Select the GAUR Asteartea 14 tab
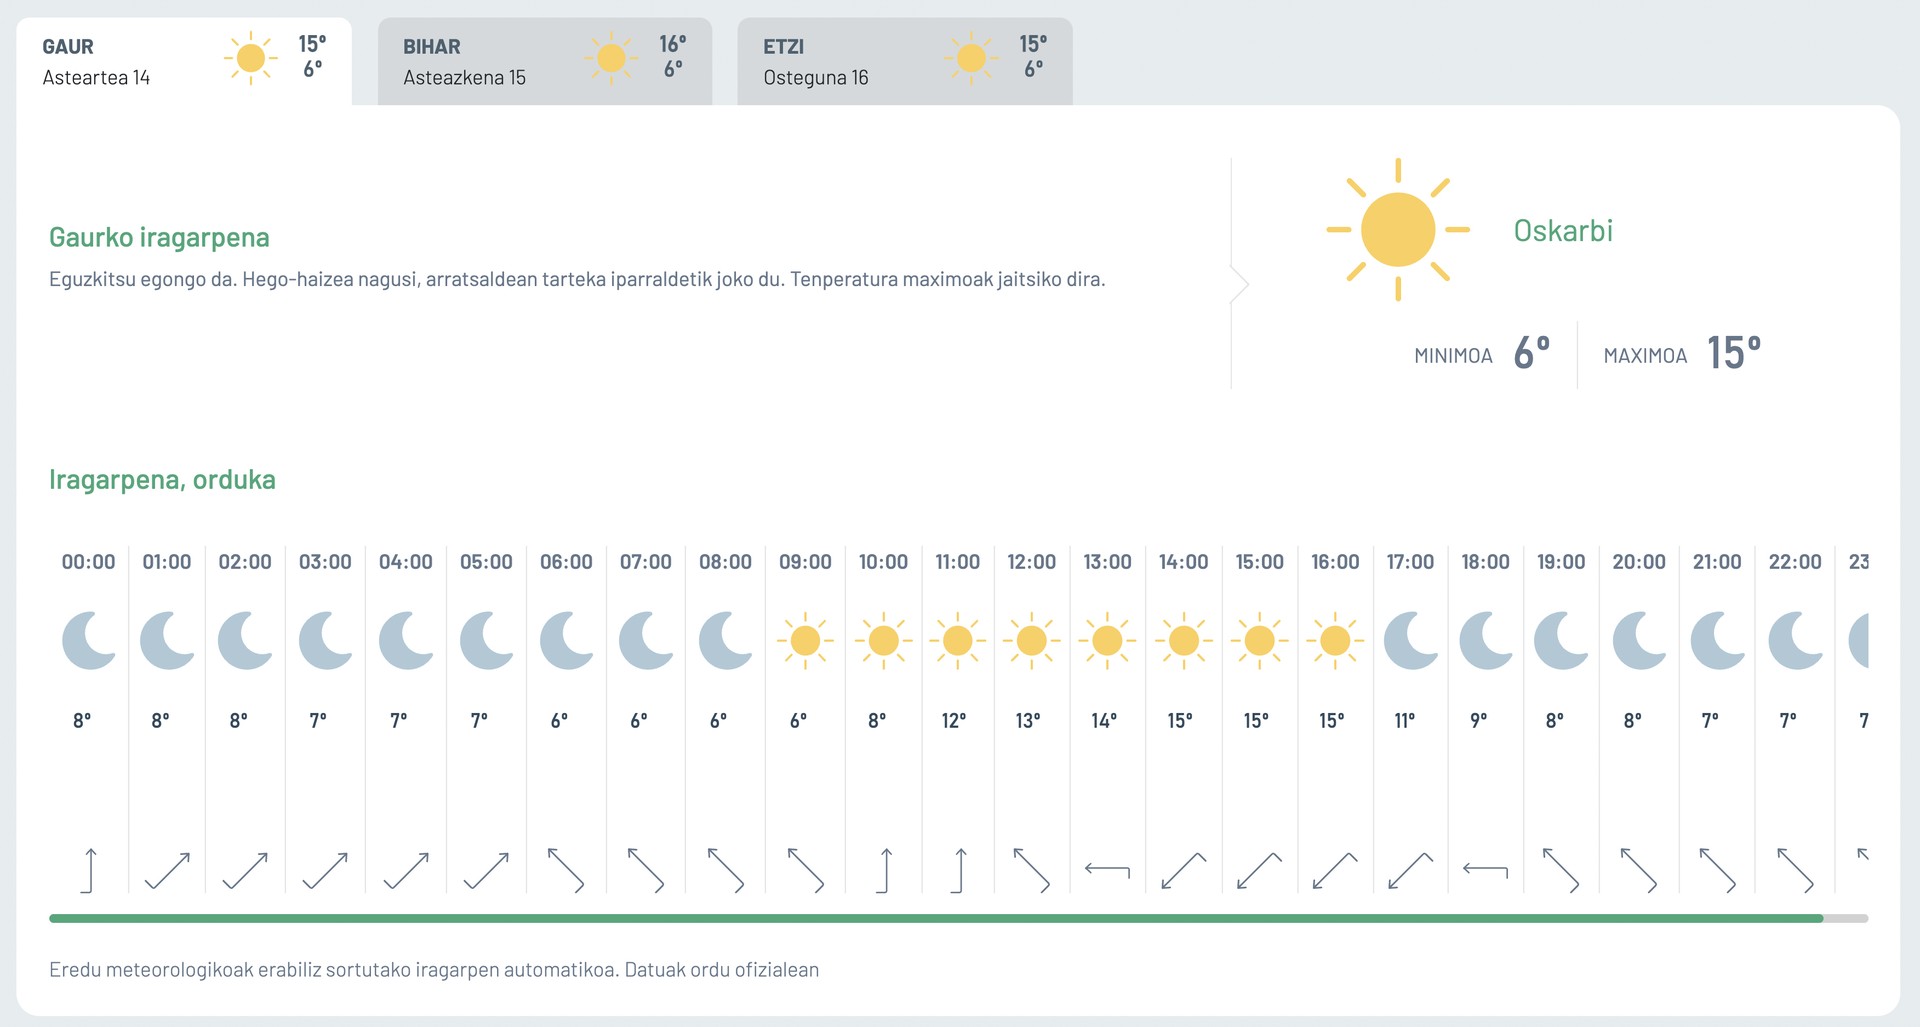1920x1027 pixels. [184, 61]
